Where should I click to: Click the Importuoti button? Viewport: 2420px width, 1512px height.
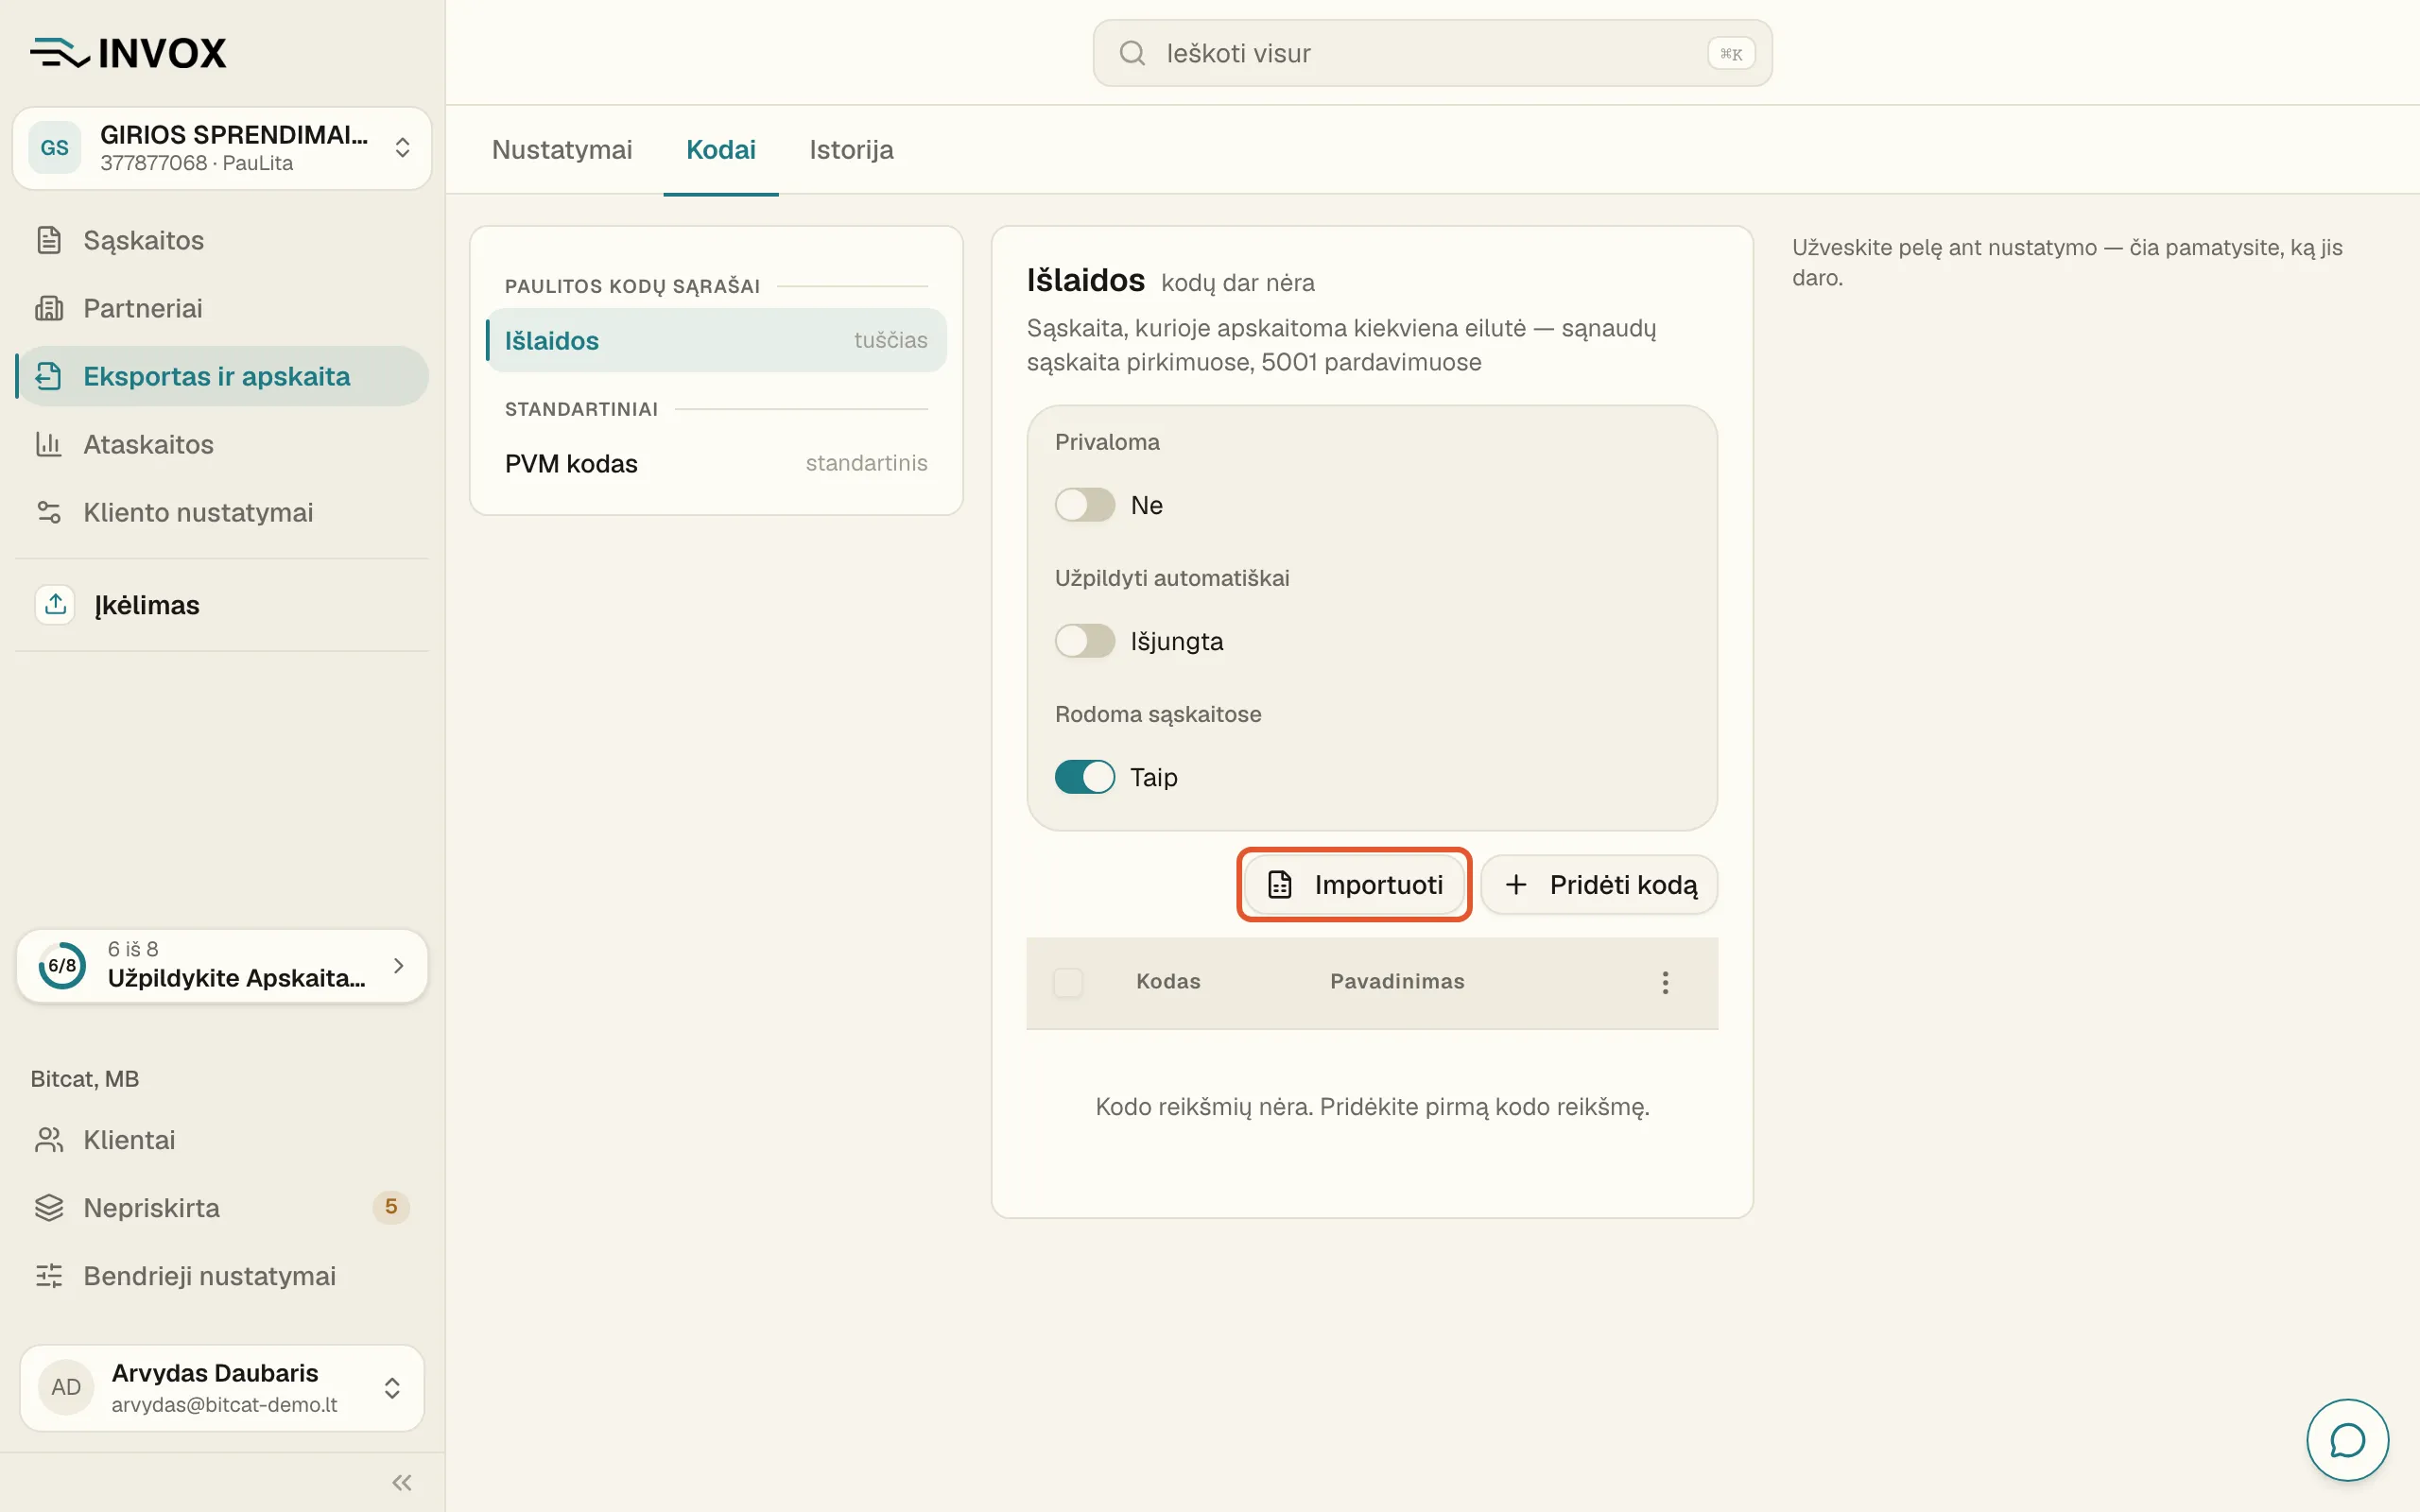pos(1354,884)
